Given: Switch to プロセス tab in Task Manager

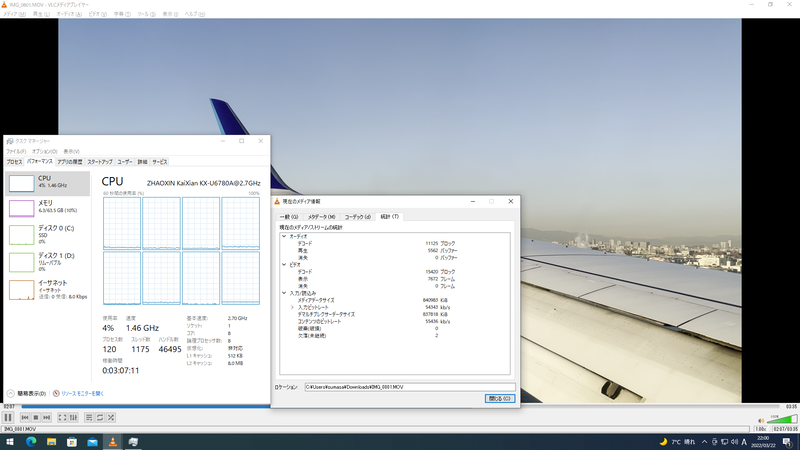Looking at the screenshot, I should point(14,162).
